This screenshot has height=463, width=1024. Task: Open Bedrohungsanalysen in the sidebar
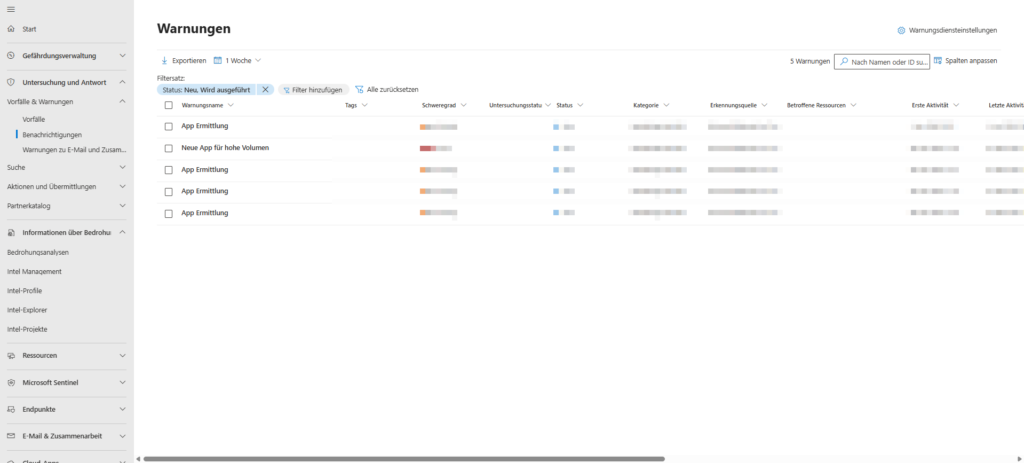click(x=38, y=252)
